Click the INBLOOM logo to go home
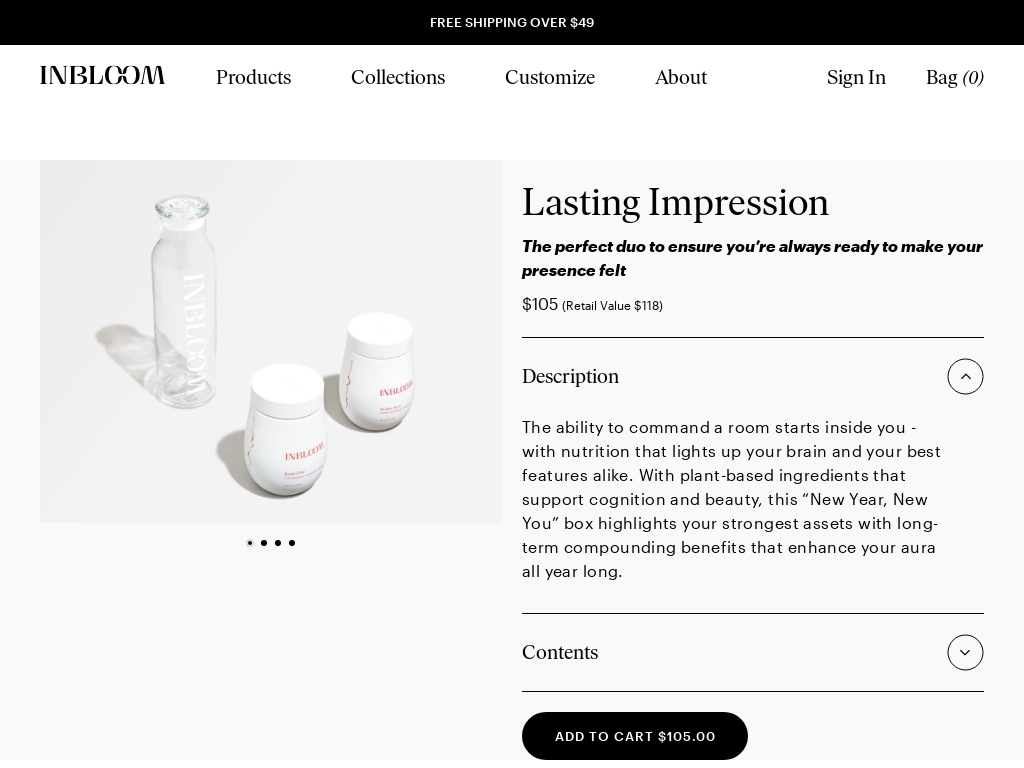The height and width of the screenshot is (768, 1024). [x=102, y=76]
